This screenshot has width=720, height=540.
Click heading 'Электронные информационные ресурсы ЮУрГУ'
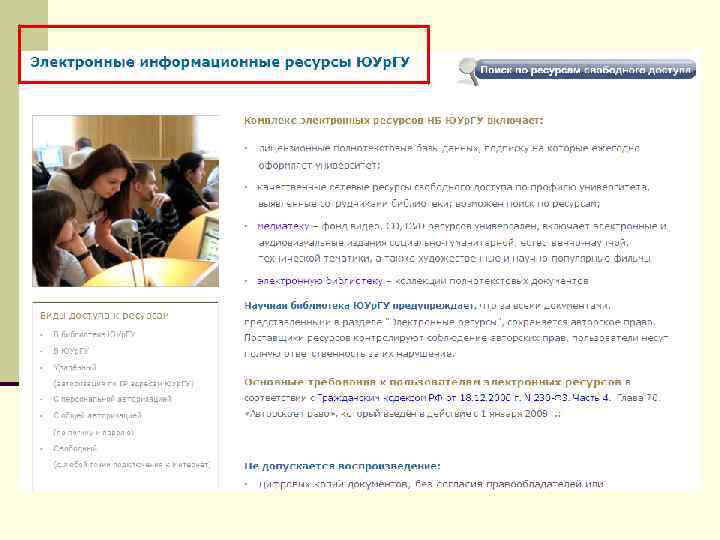219,62
